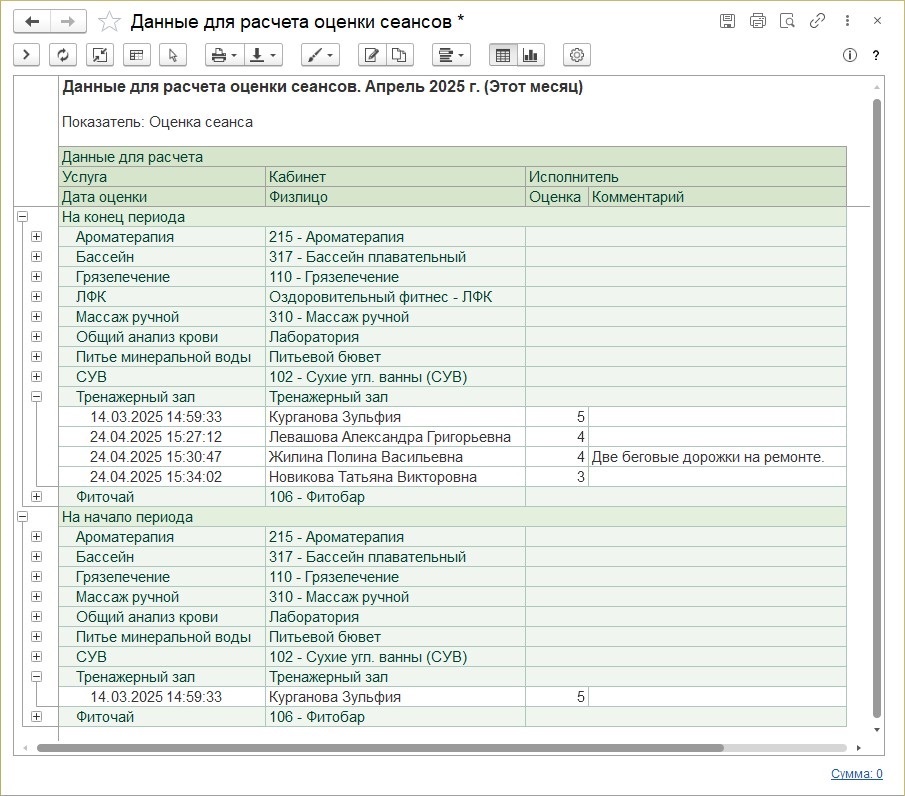Collapse the first Тренажерный зал group
The height and width of the screenshot is (796, 905).
click(x=37, y=397)
